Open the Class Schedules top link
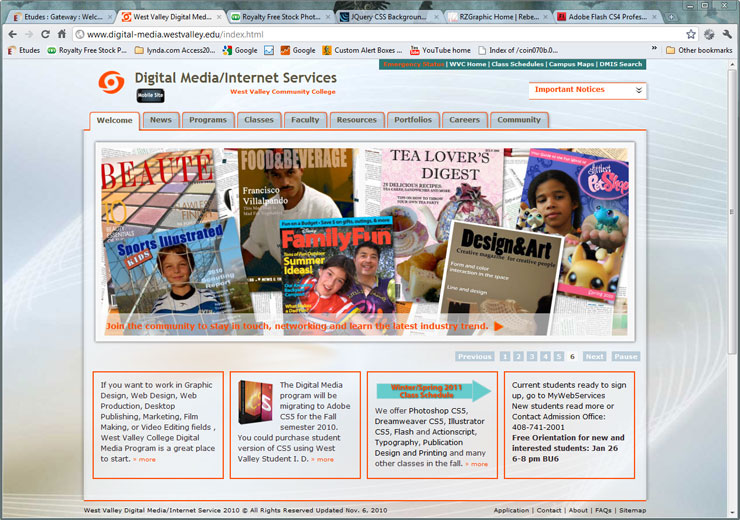Image resolution: width=740 pixels, height=520 pixels. tap(518, 64)
